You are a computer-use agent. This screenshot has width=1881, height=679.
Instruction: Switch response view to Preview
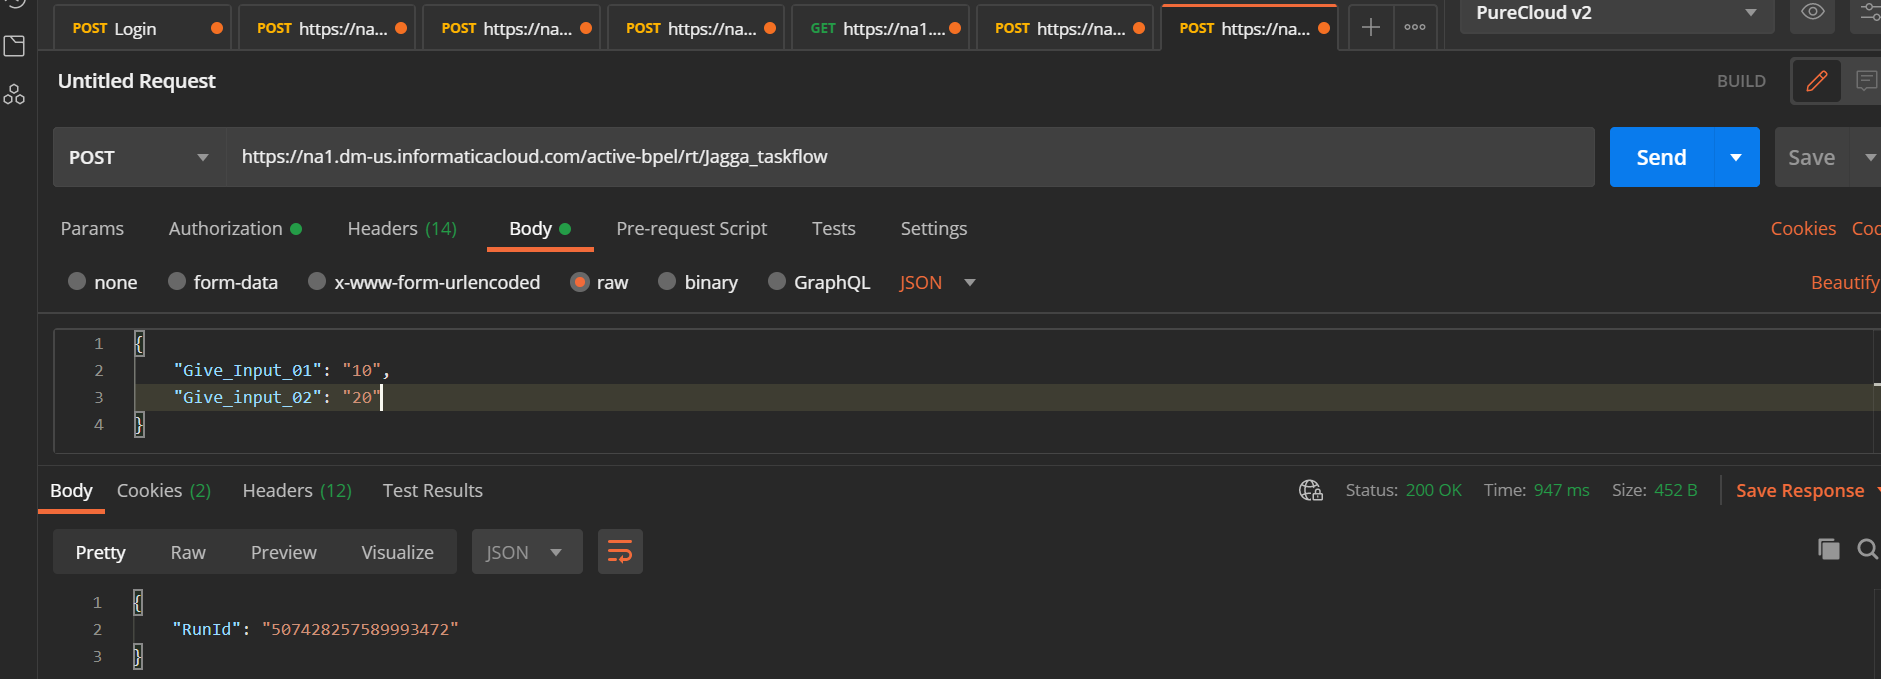point(284,552)
